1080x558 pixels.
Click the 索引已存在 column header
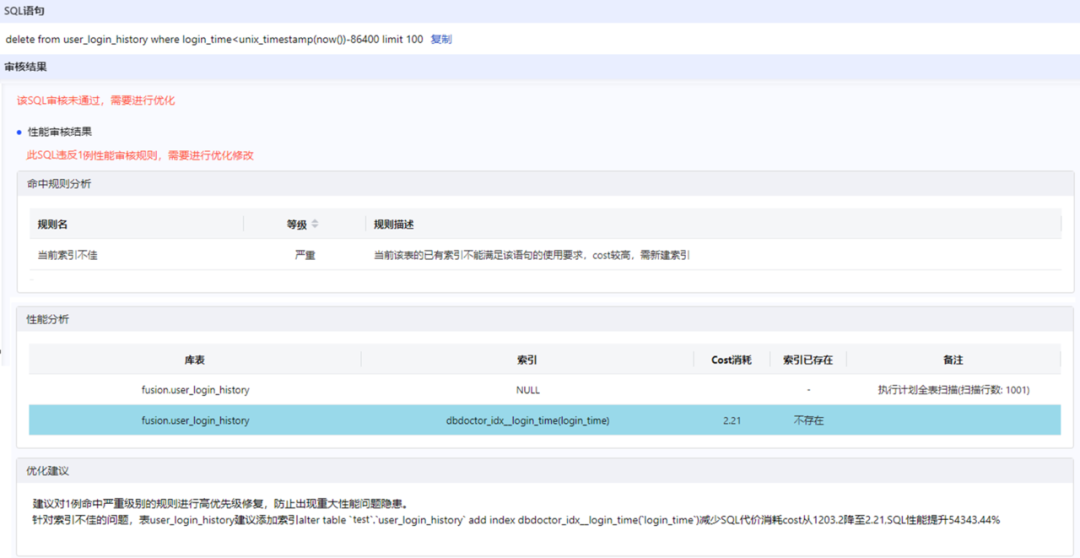(808, 360)
